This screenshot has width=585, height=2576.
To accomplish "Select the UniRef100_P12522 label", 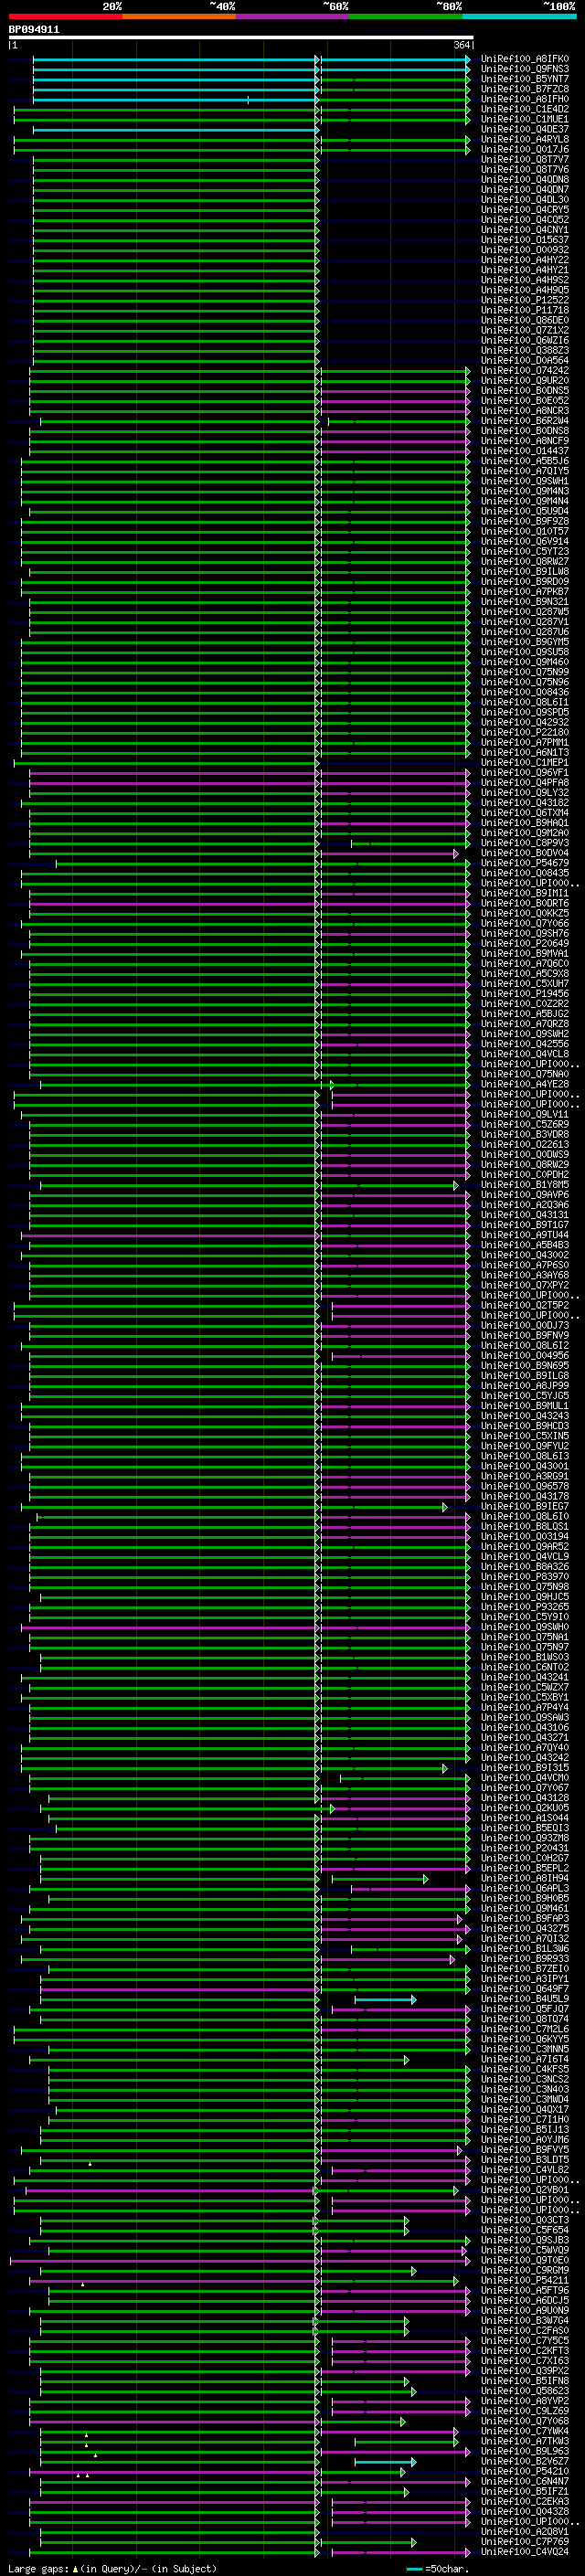I will point(525,300).
